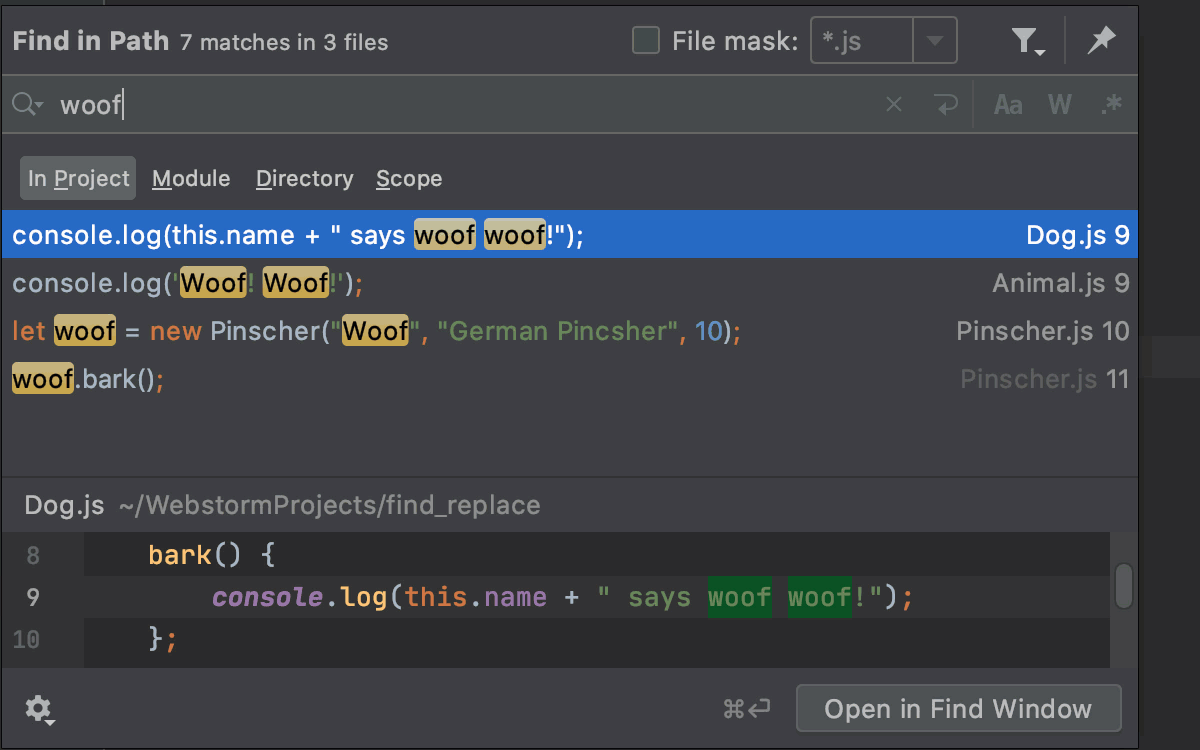
Task: Open filter options via the funnel icon
Action: pos(1024,41)
